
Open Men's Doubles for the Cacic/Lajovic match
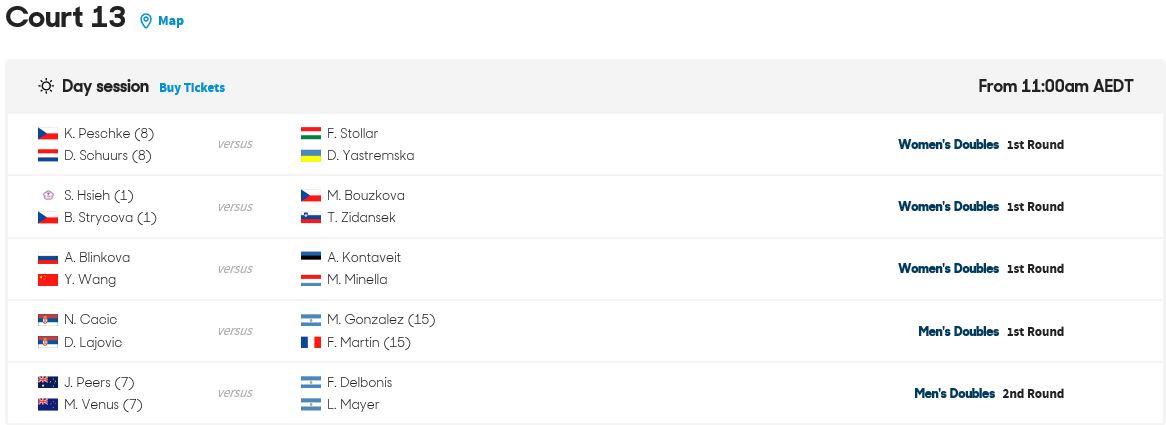tap(959, 331)
